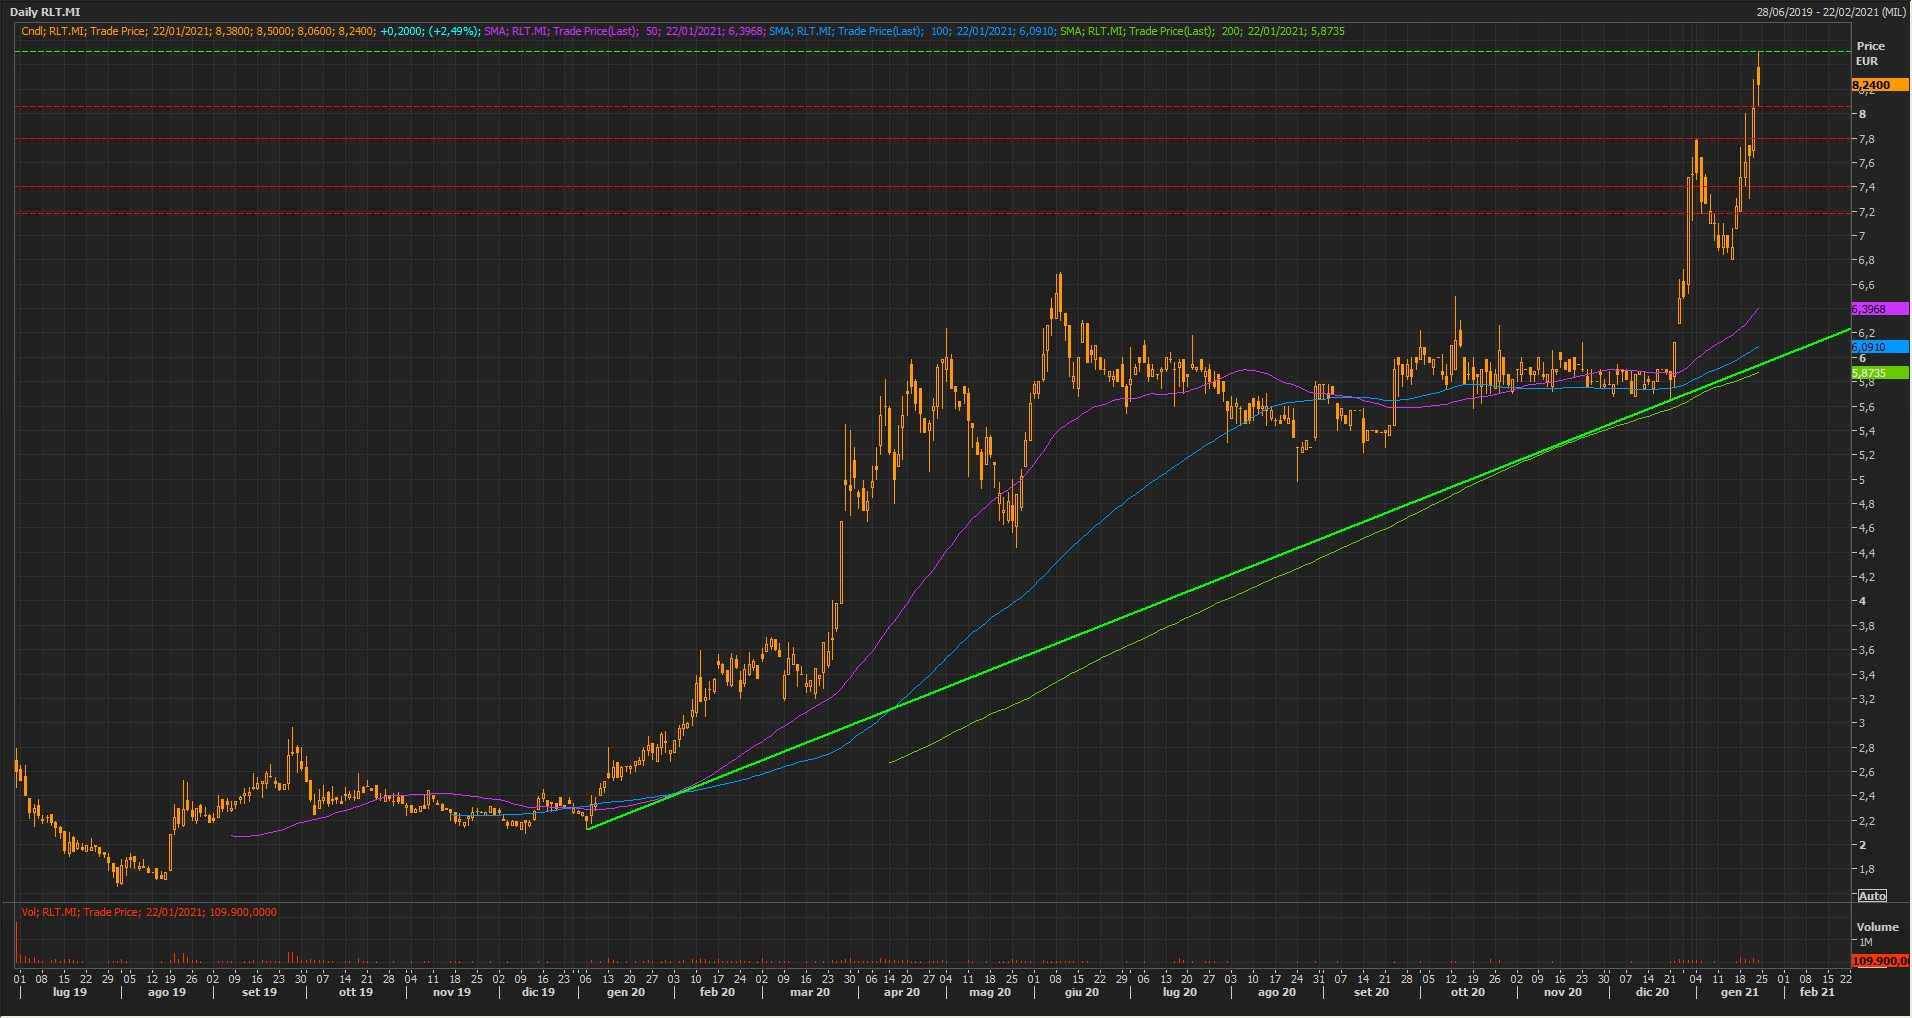1912x1018 pixels.
Task: Click the "ago 19" month label
Action: click(167, 992)
